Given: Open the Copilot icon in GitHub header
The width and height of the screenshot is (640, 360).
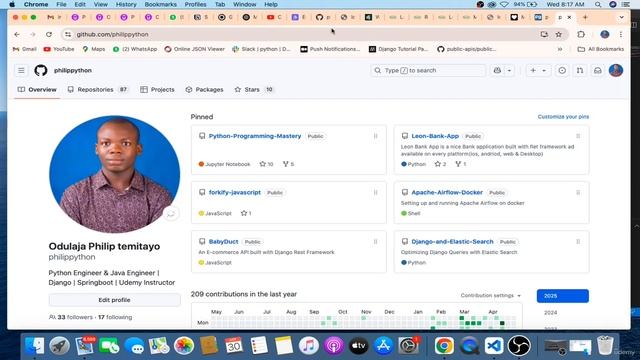Looking at the screenshot, I should click(x=497, y=70).
